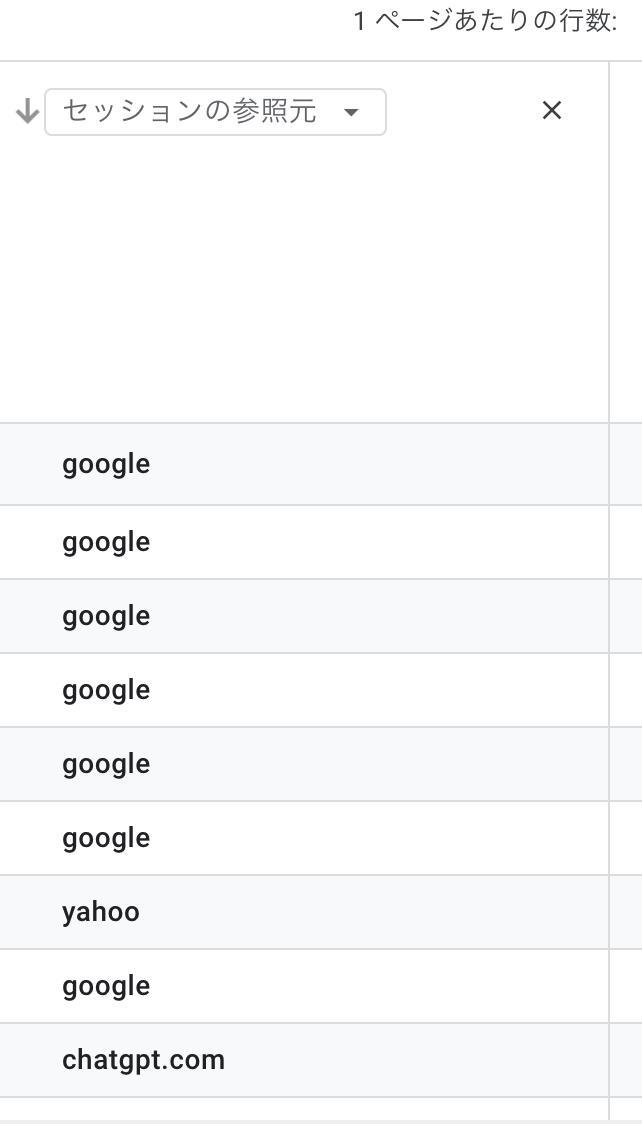Select the chatgpt.com source row
642x1124 pixels.
(x=304, y=1059)
